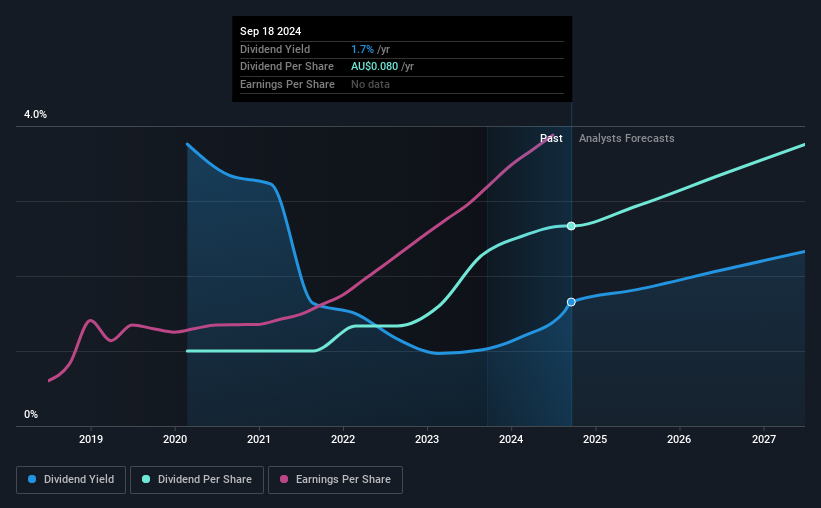Click the Dividend Yield row label in tooltip
Viewport: 821px width, 508px height.
(x=275, y=49)
